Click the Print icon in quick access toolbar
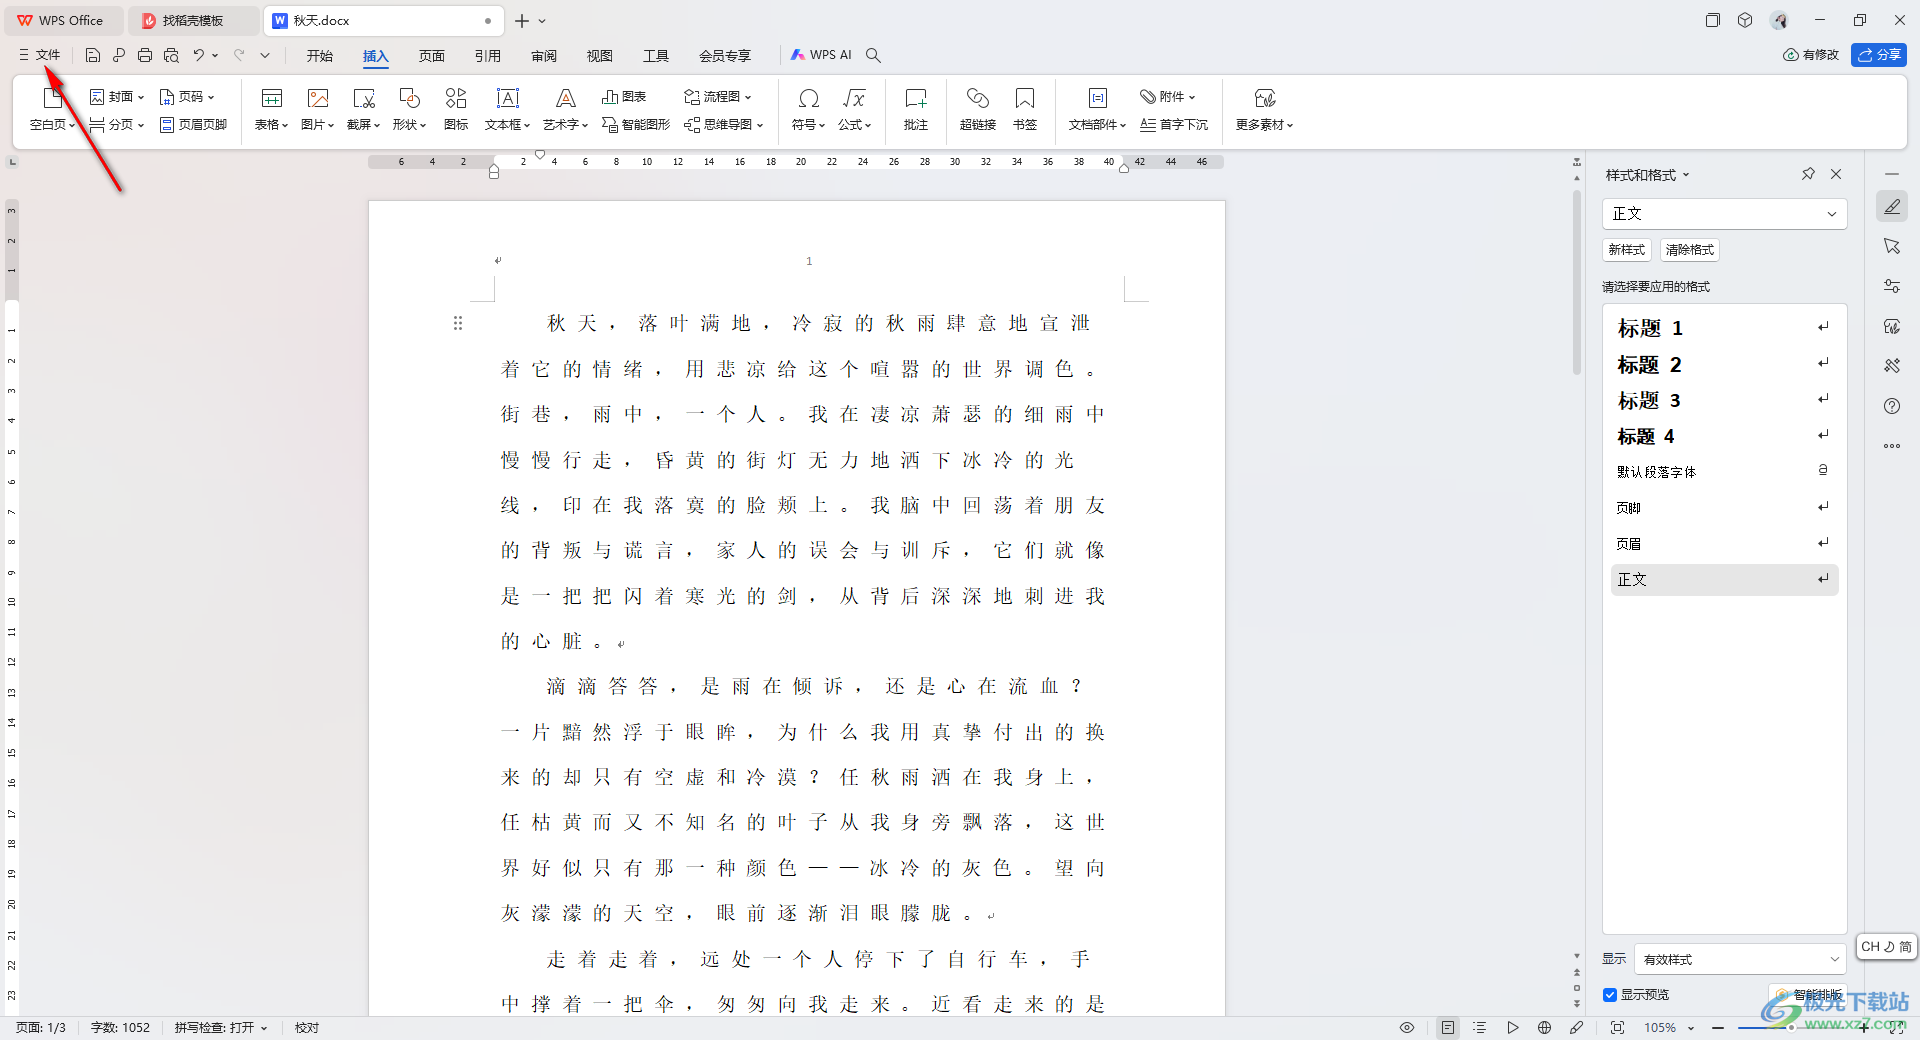 pos(145,56)
